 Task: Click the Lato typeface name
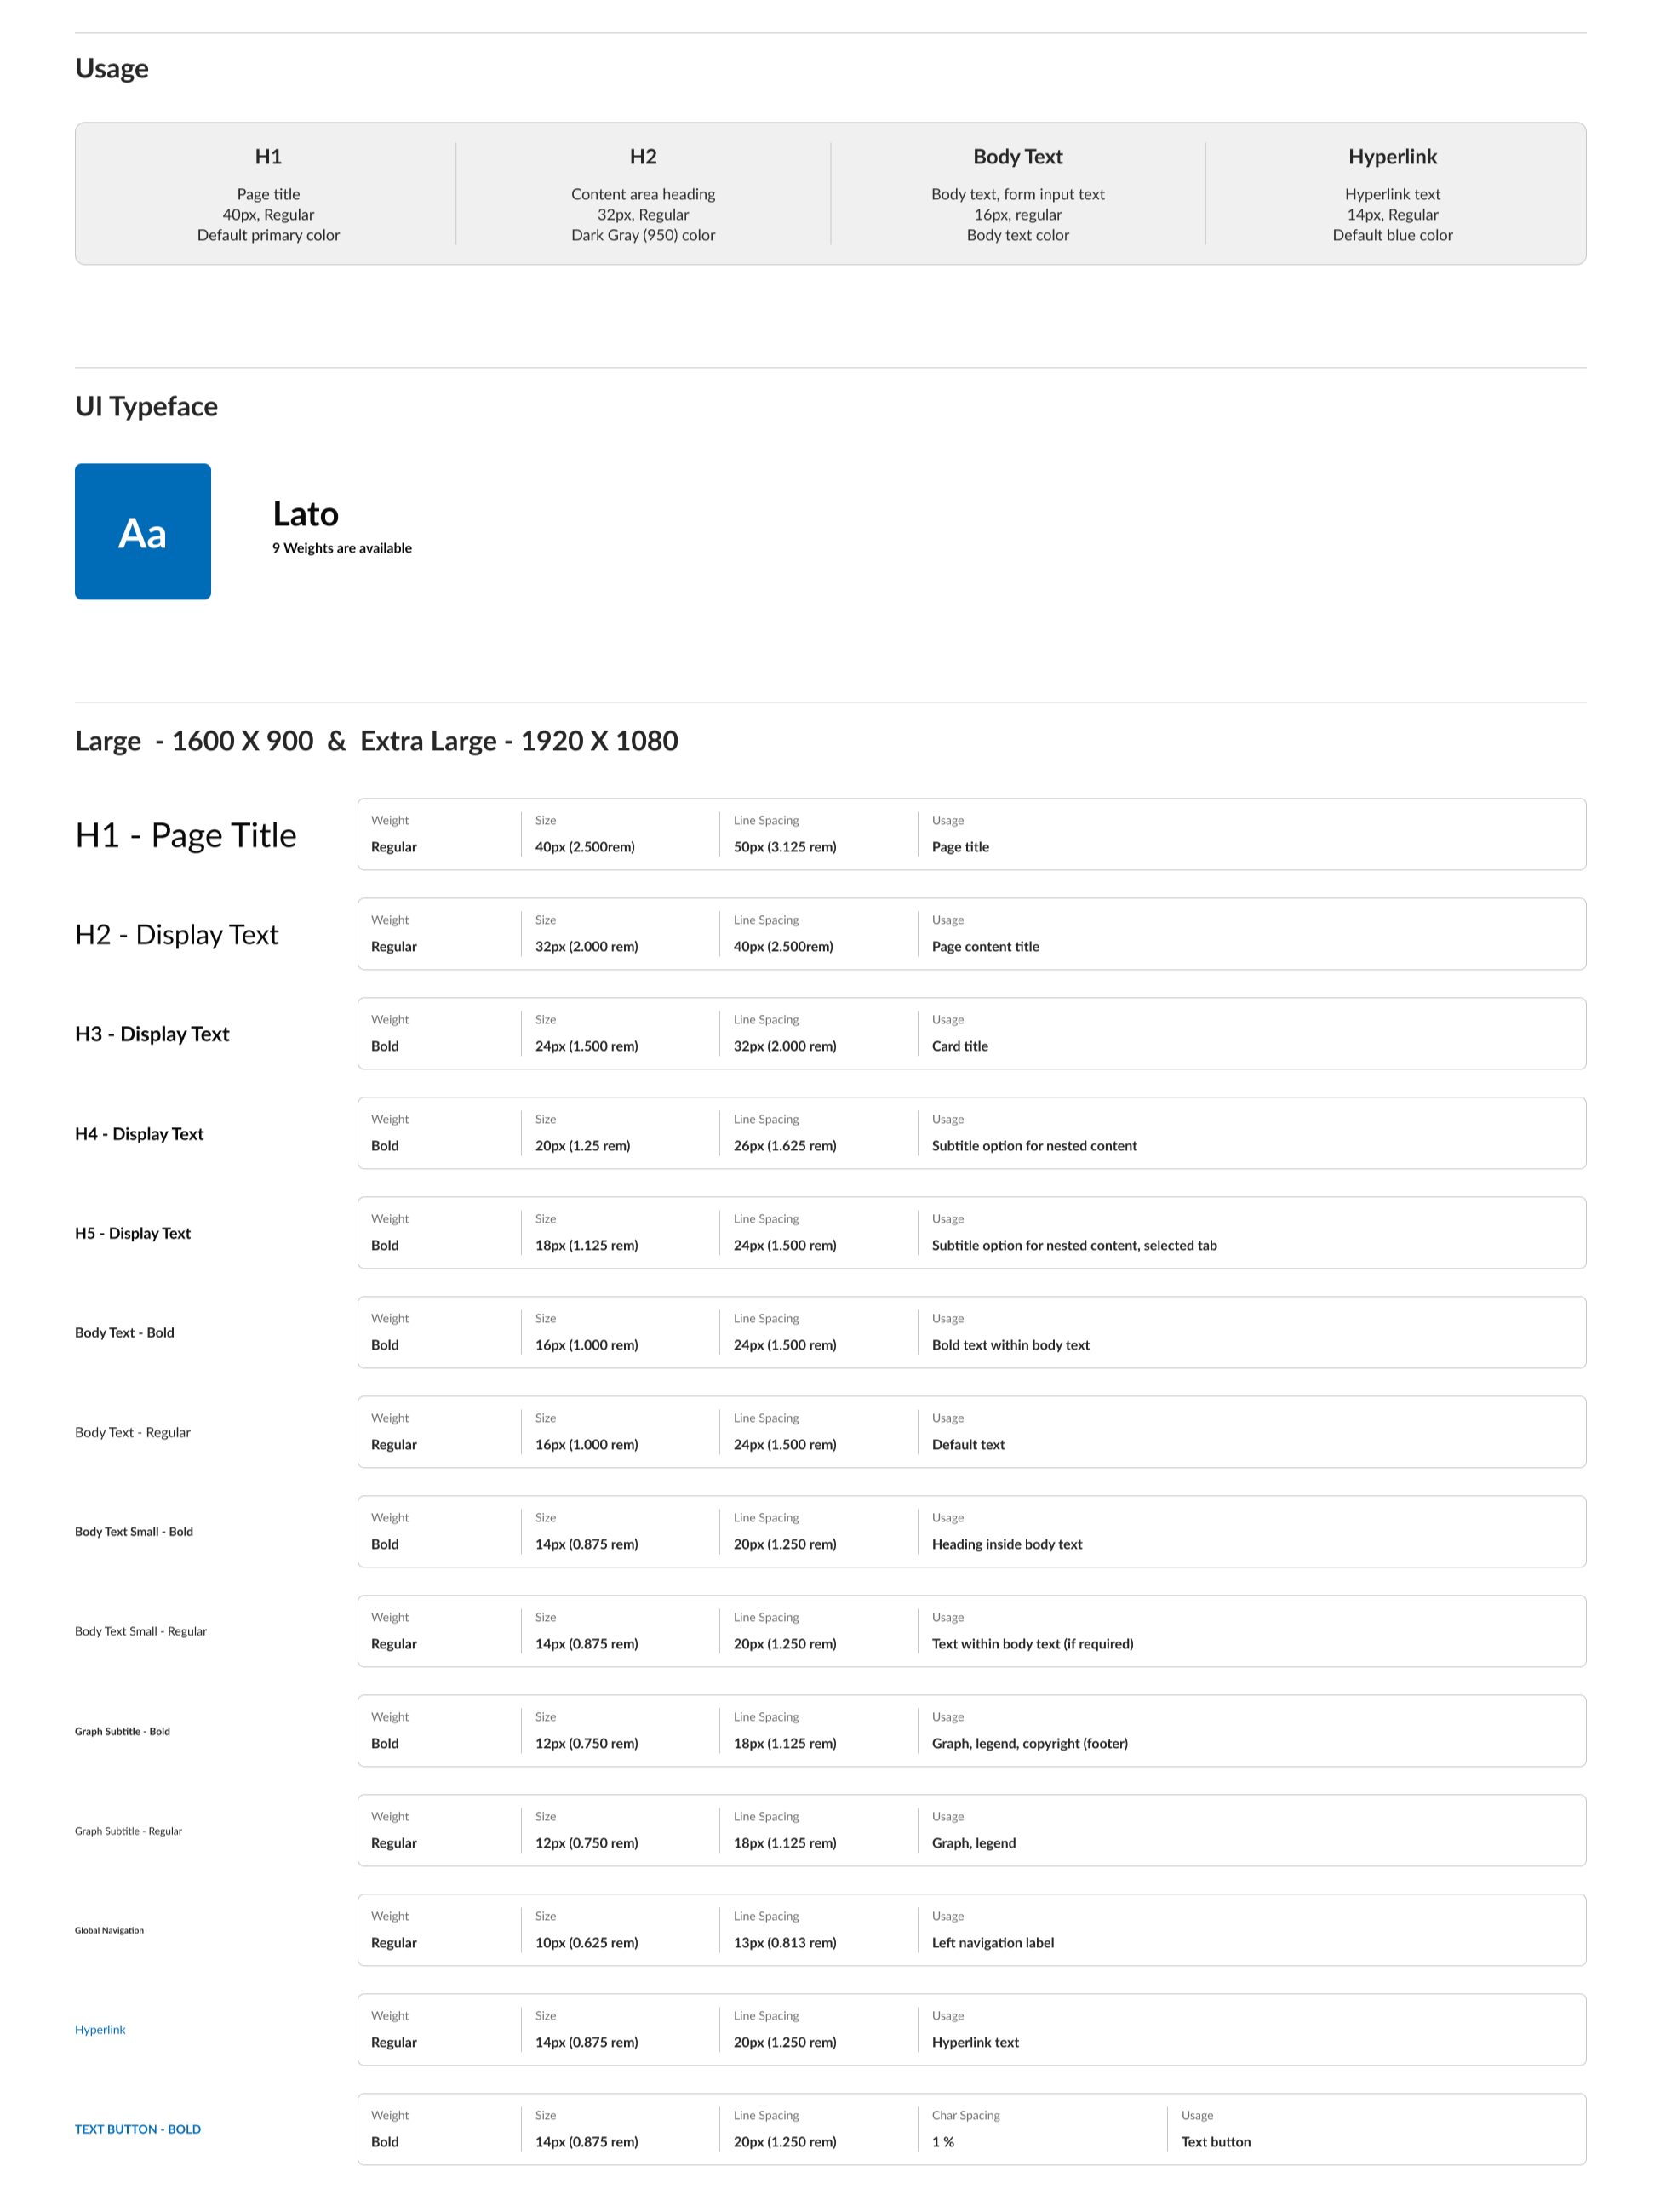(x=305, y=514)
